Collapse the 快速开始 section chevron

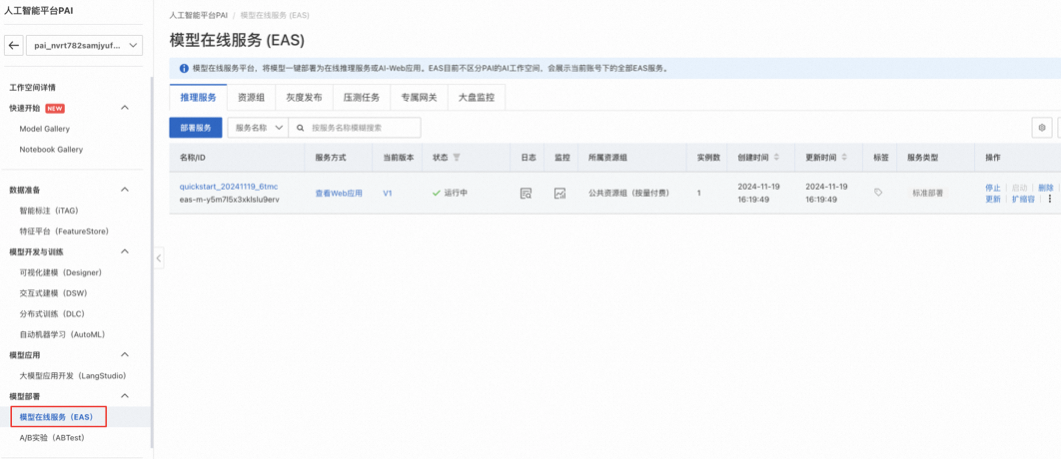coord(125,108)
